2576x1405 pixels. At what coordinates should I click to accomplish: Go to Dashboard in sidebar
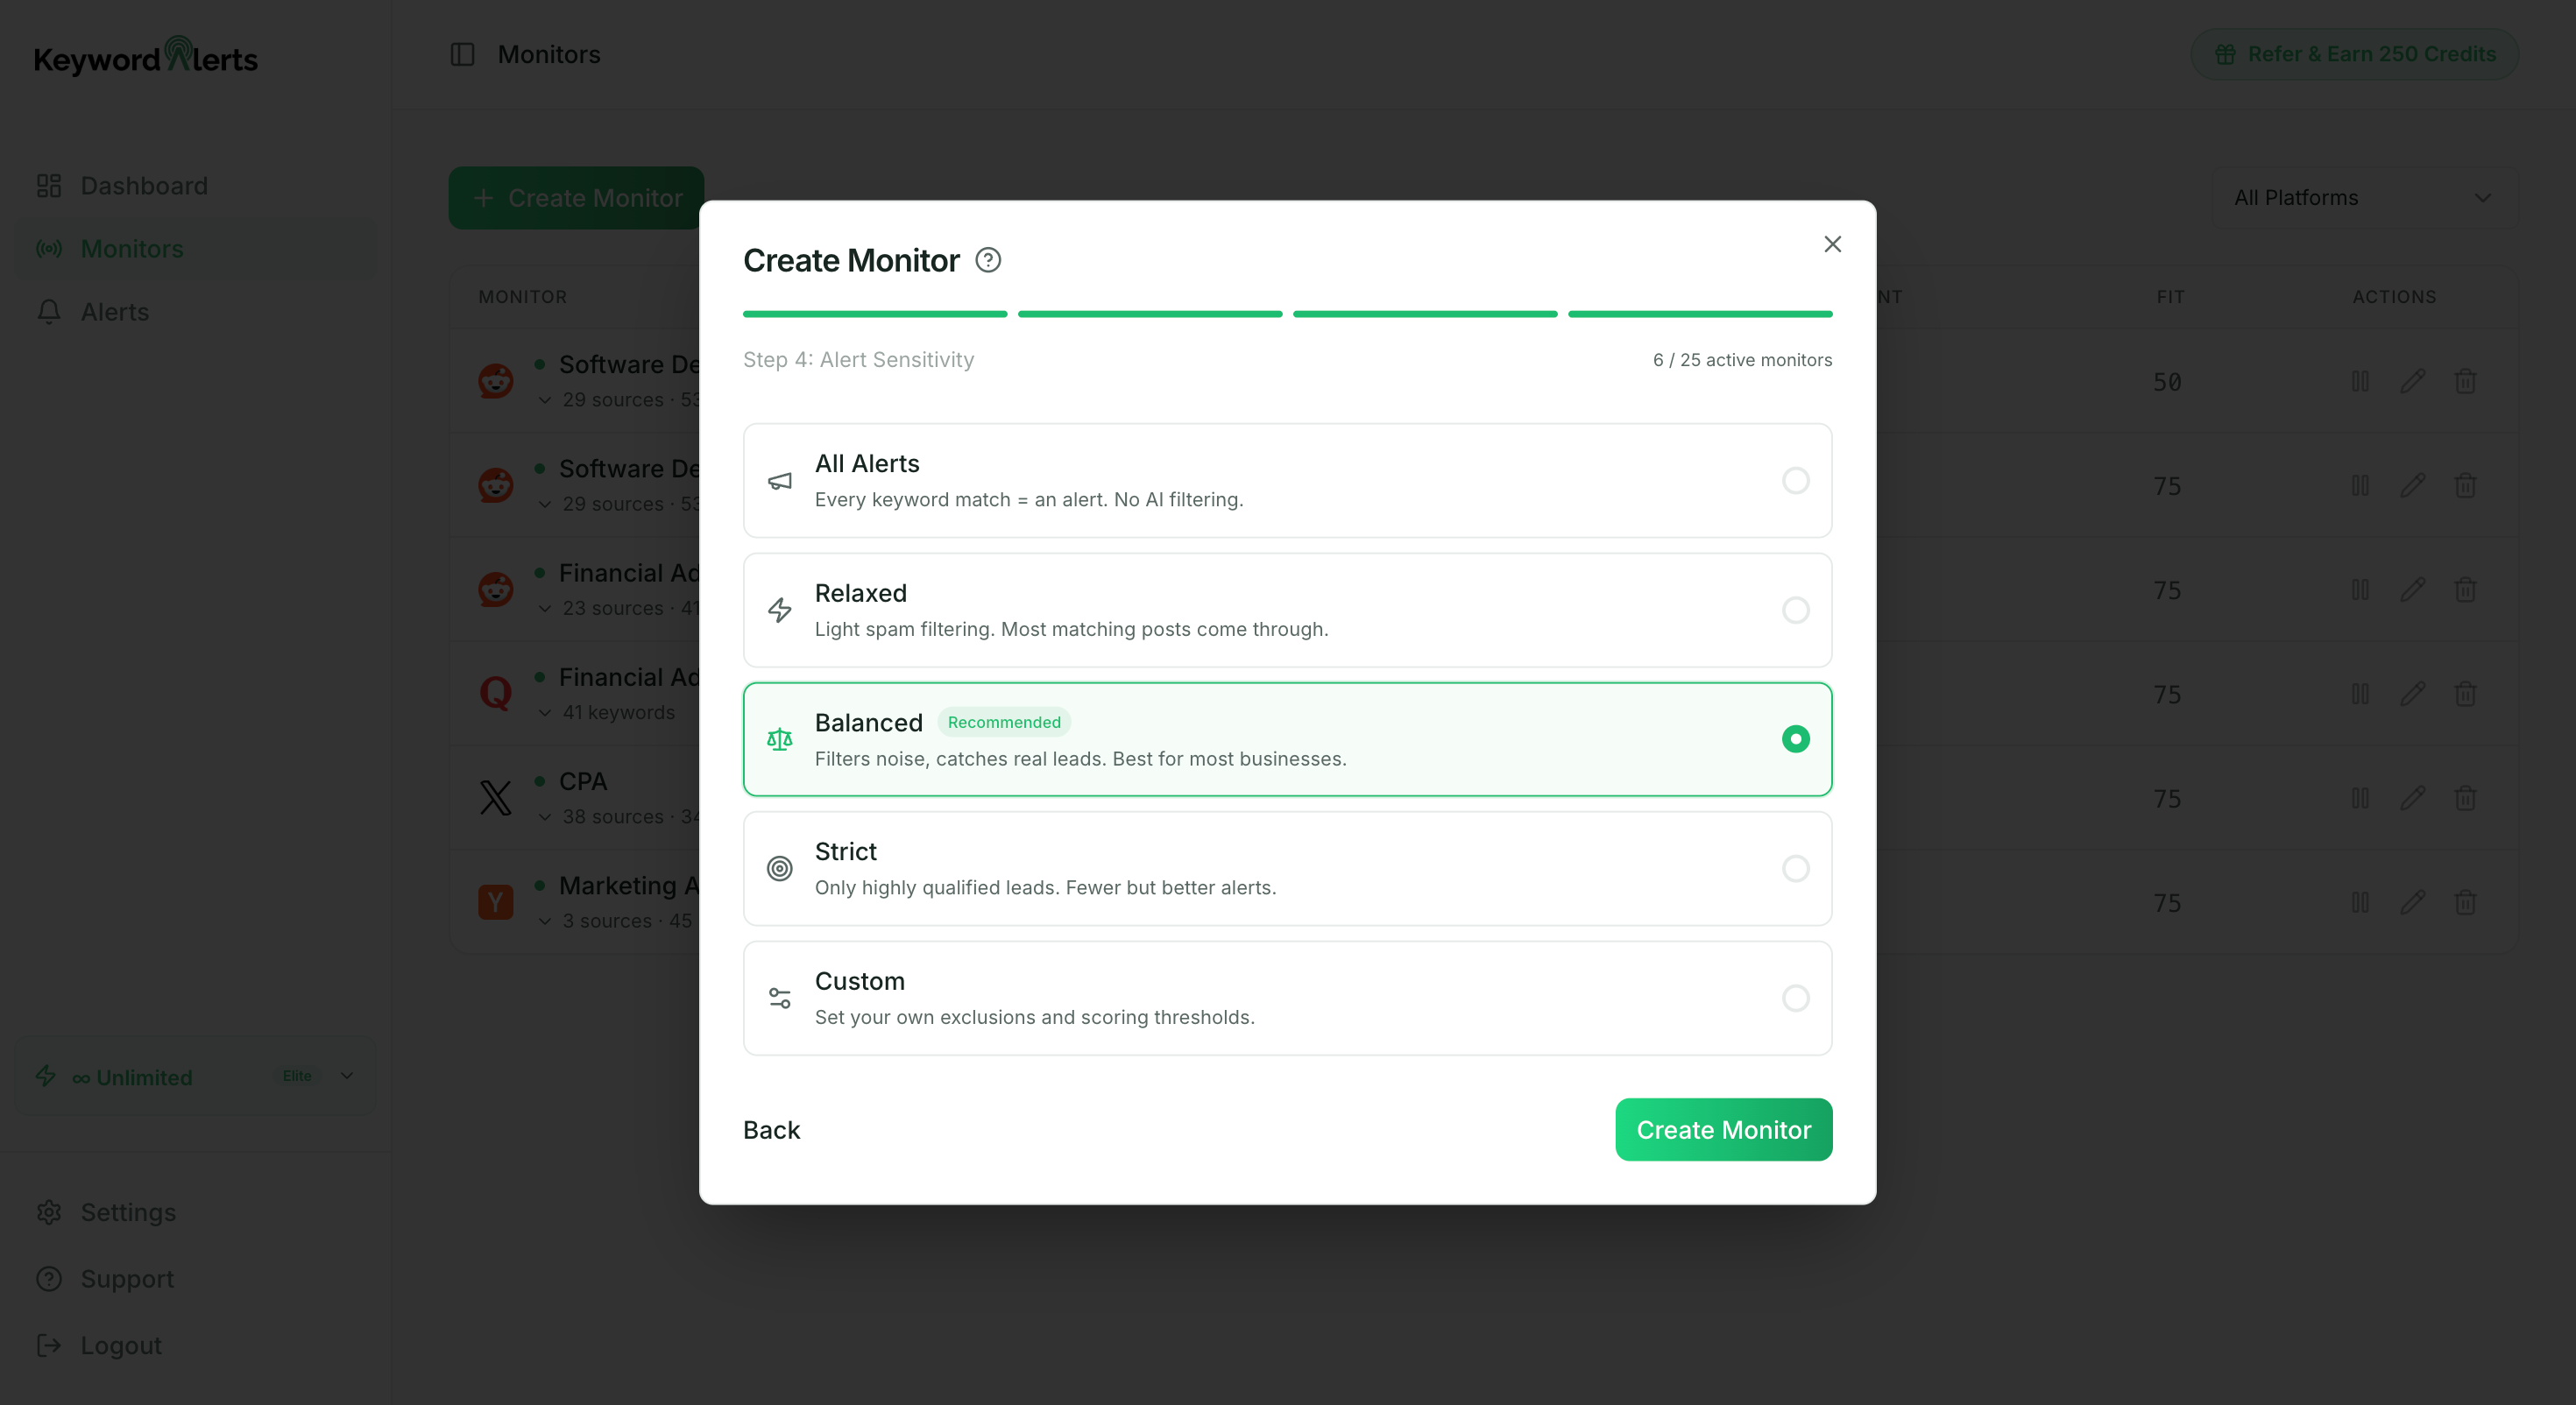pos(144,186)
